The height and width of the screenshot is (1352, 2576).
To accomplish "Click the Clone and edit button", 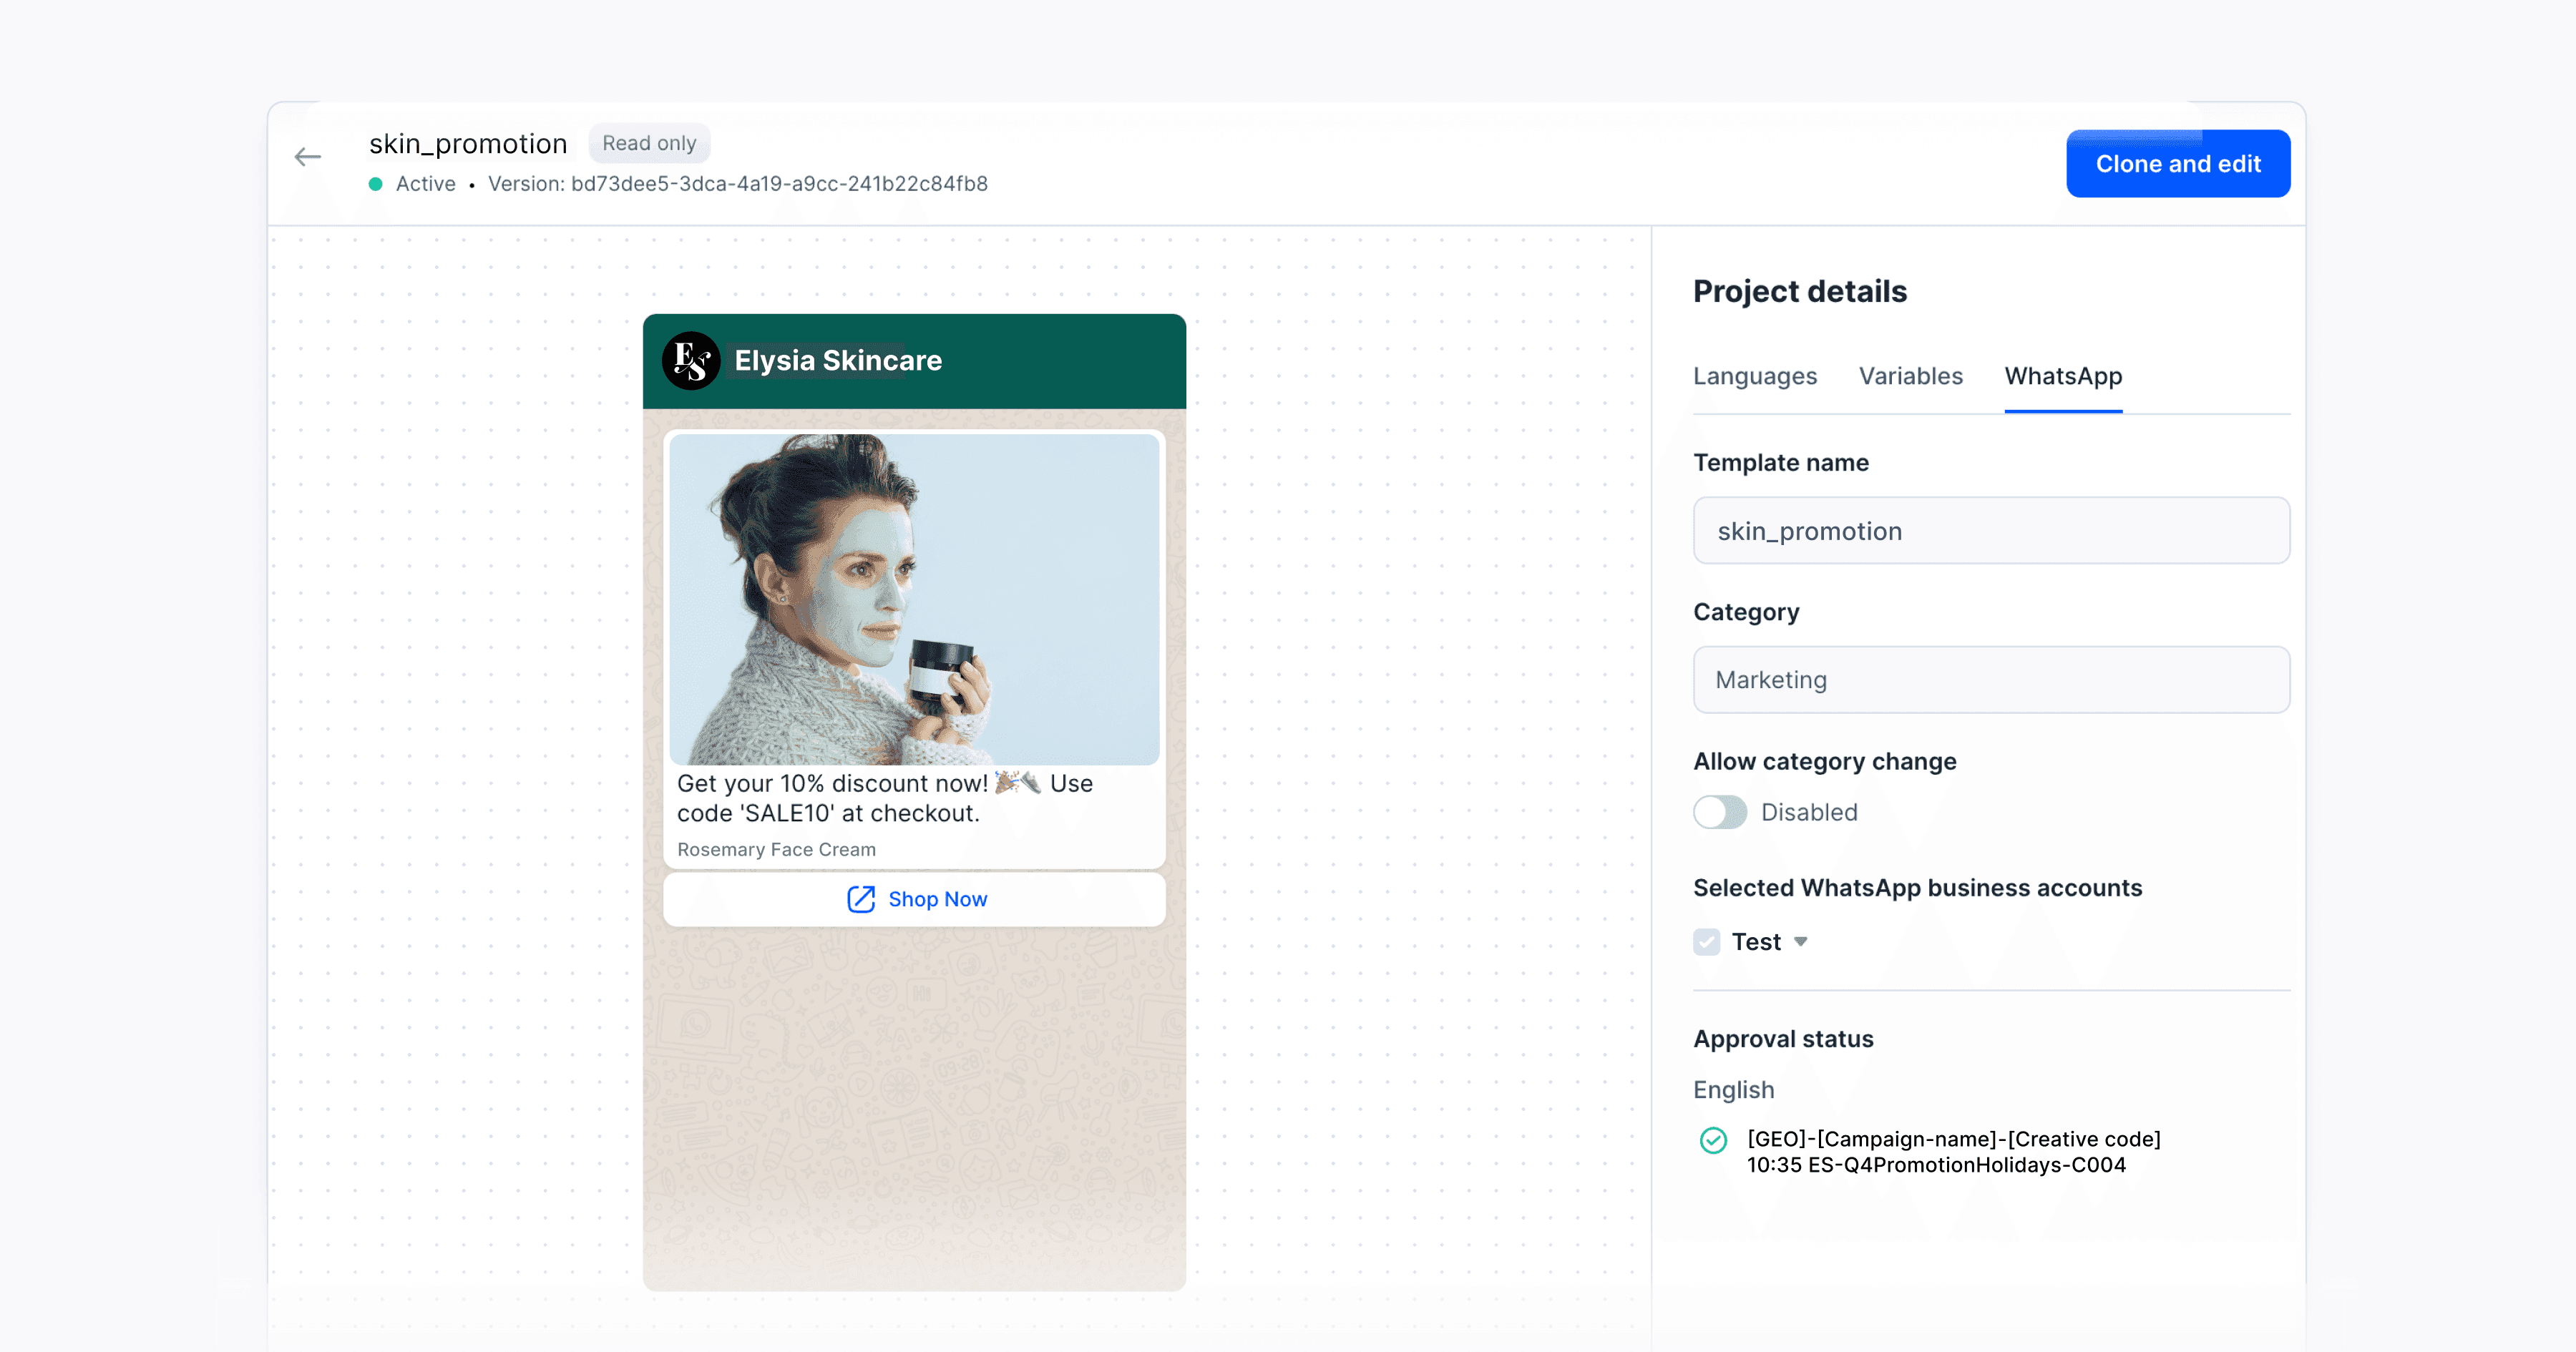I will point(2178,164).
